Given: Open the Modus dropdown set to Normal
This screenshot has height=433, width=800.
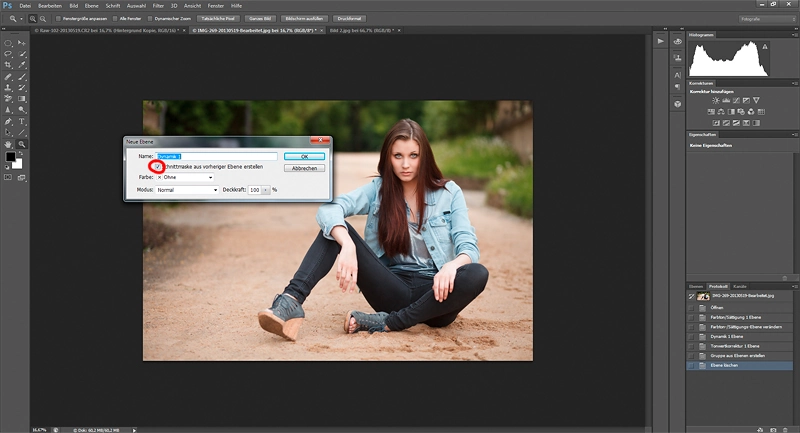Looking at the screenshot, I should click(x=187, y=190).
